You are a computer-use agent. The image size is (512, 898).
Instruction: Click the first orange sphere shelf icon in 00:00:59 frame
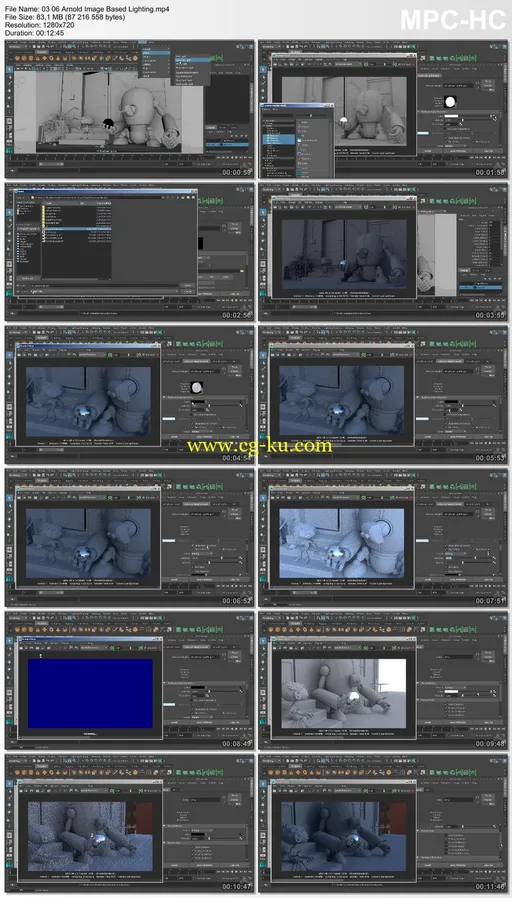(x=18, y=58)
